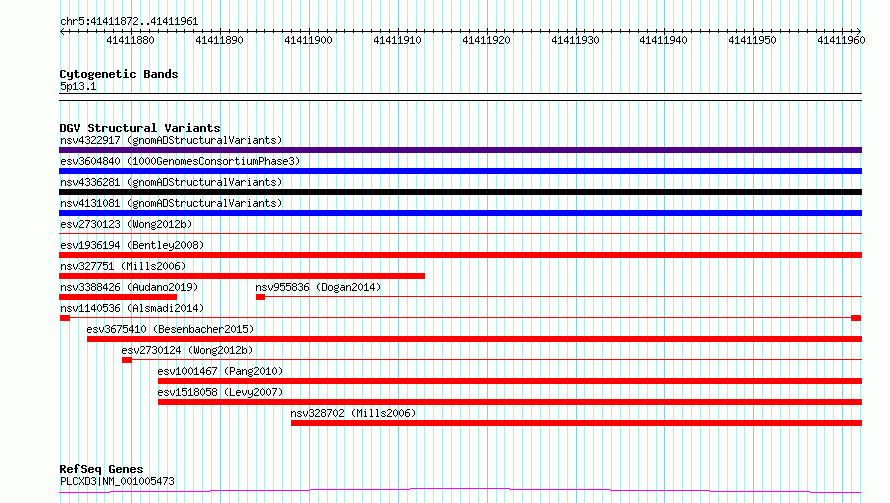Click the red esv3675410 variant bar
This screenshot has width=890, height=503.
tap(475, 339)
